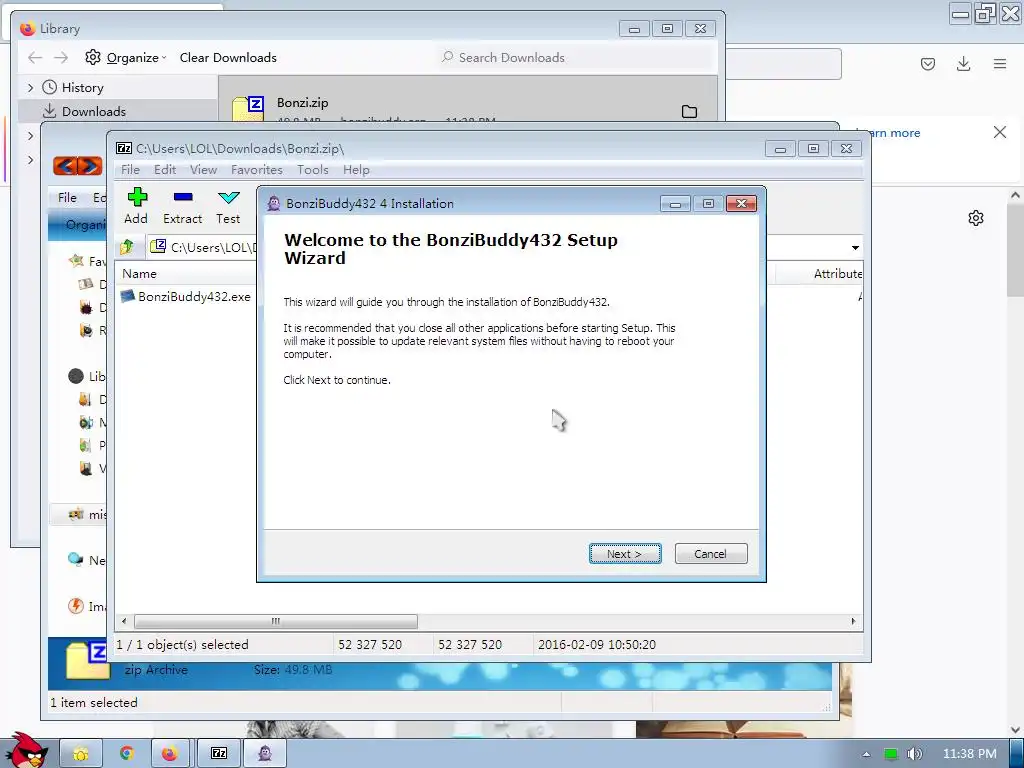The height and width of the screenshot is (768, 1024).
Task: Click the Firefox page scrollbar up arrow
Action: click(1015, 195)
